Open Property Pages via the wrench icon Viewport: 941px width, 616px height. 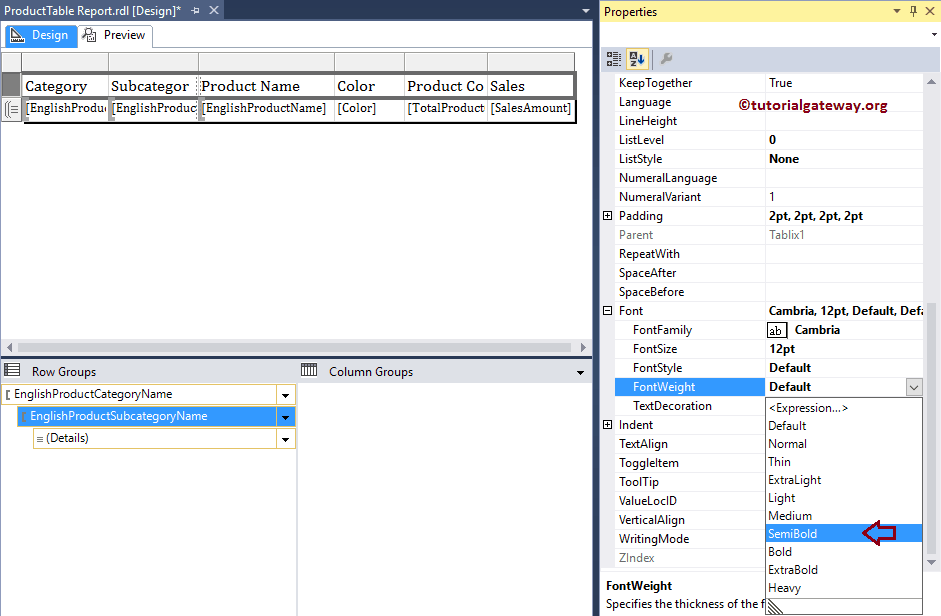point(666,59)
